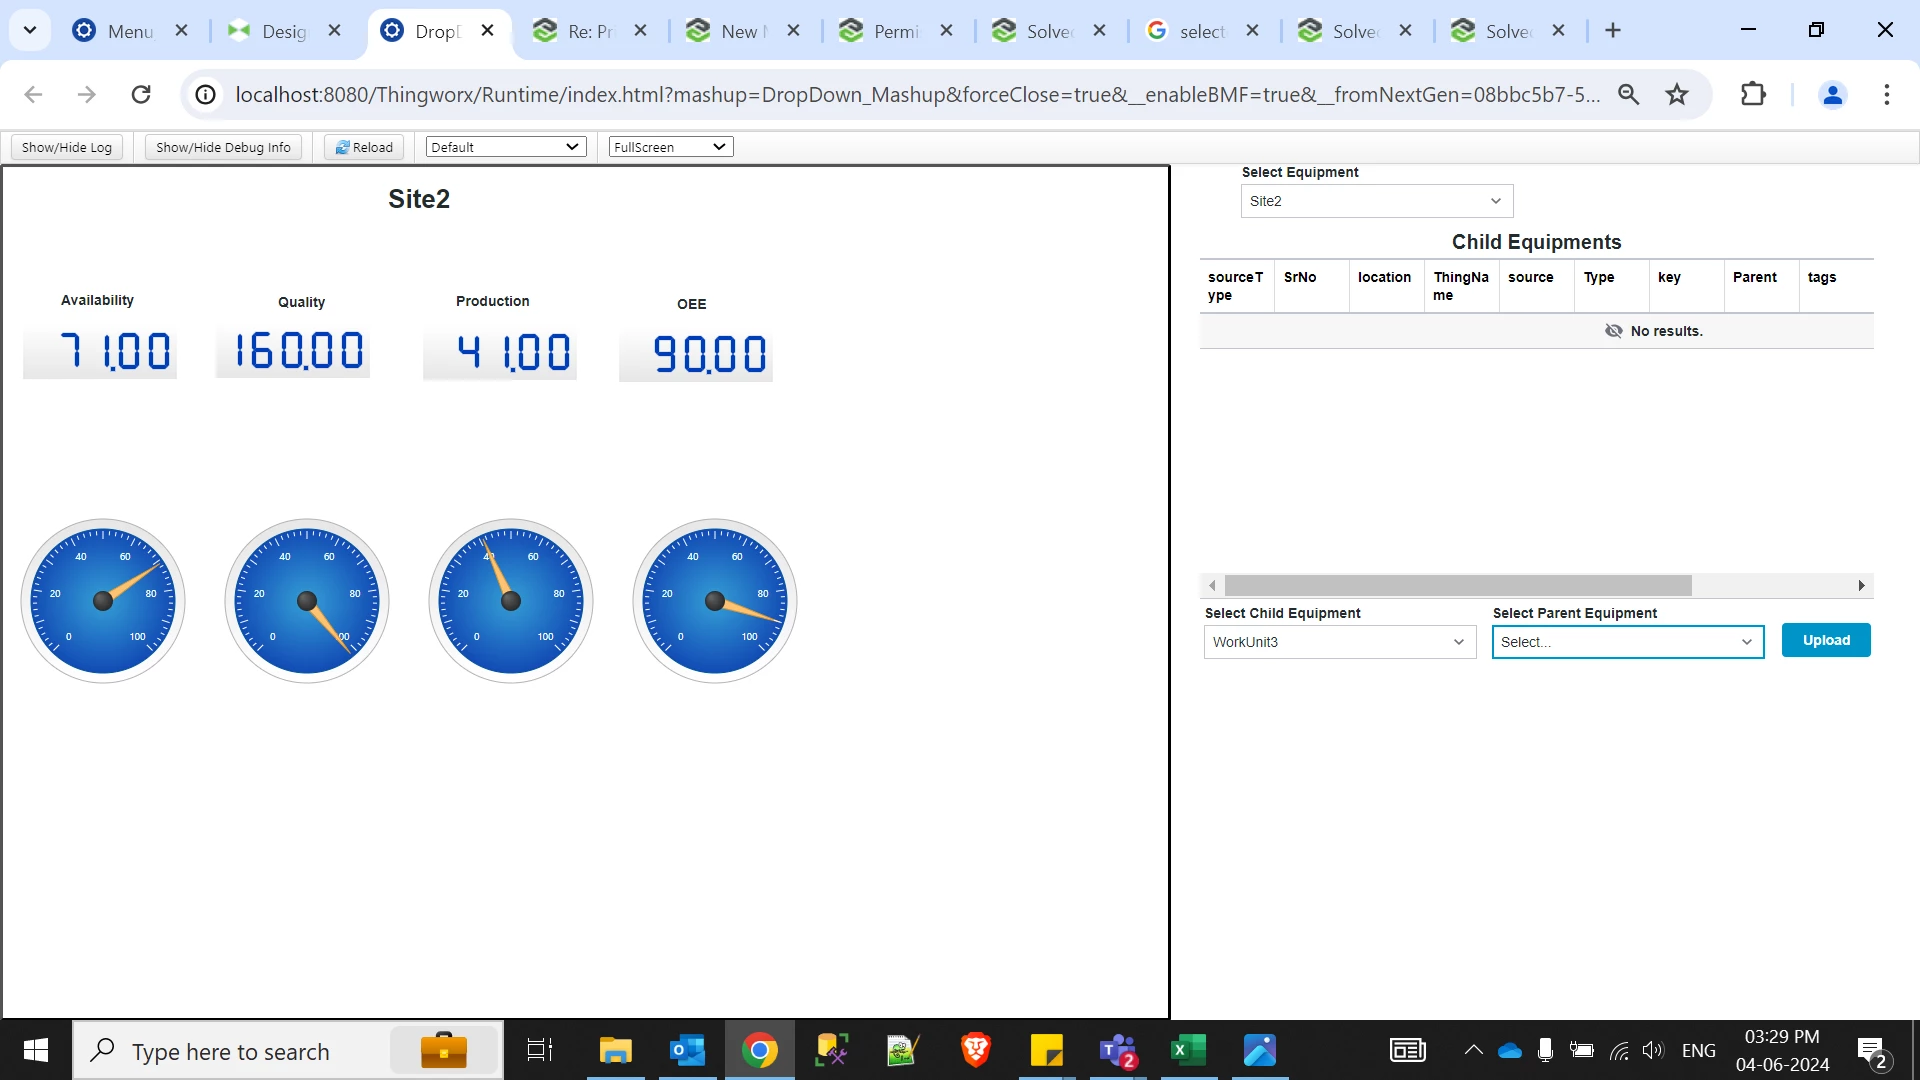
Task: Expand the FullScreen mode dropdown
Action: [670, 147]
